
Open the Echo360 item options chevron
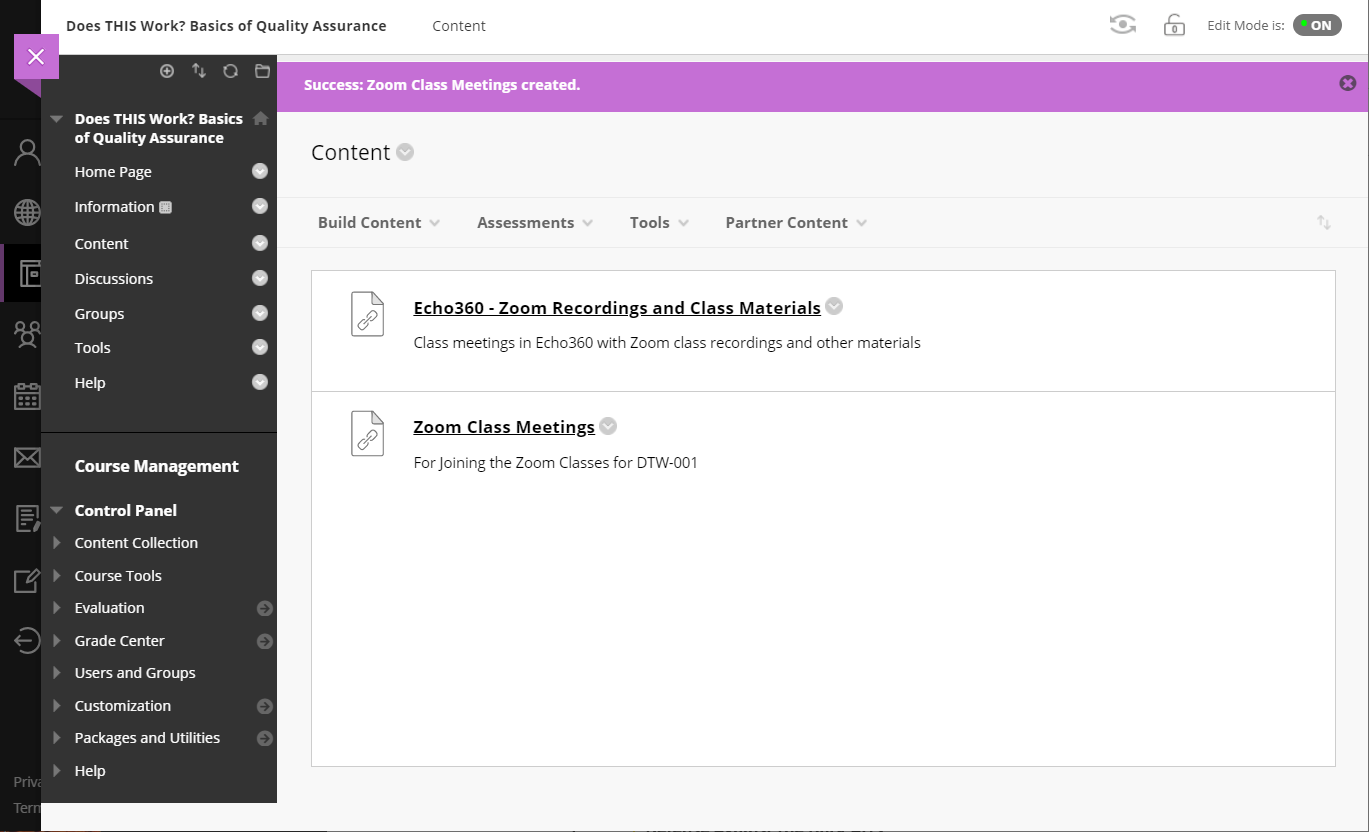coord(834,306)
